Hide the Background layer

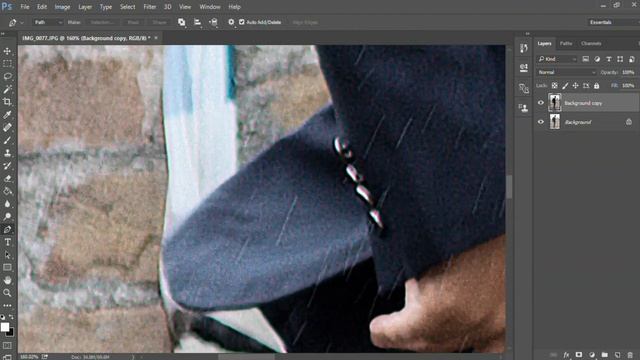tap(541, 122)
